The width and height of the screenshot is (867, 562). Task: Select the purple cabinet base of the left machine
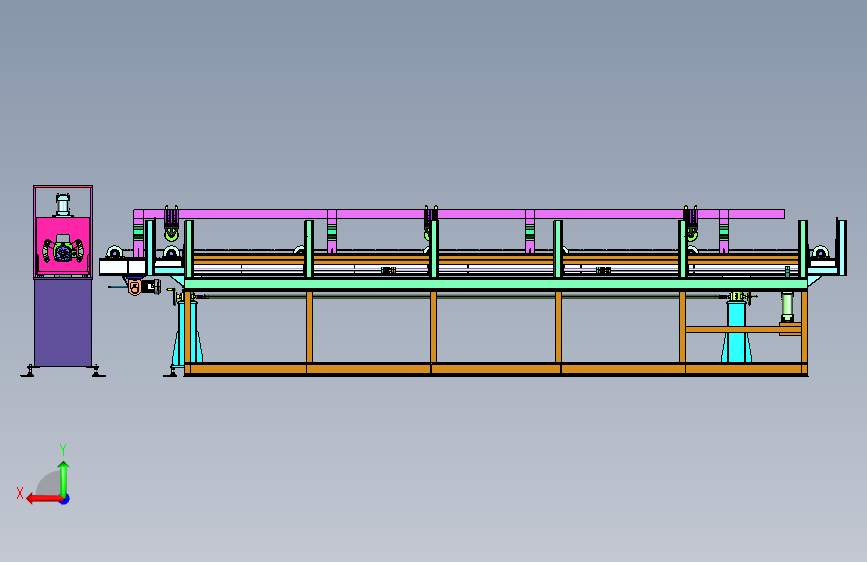tap(63, 322)
